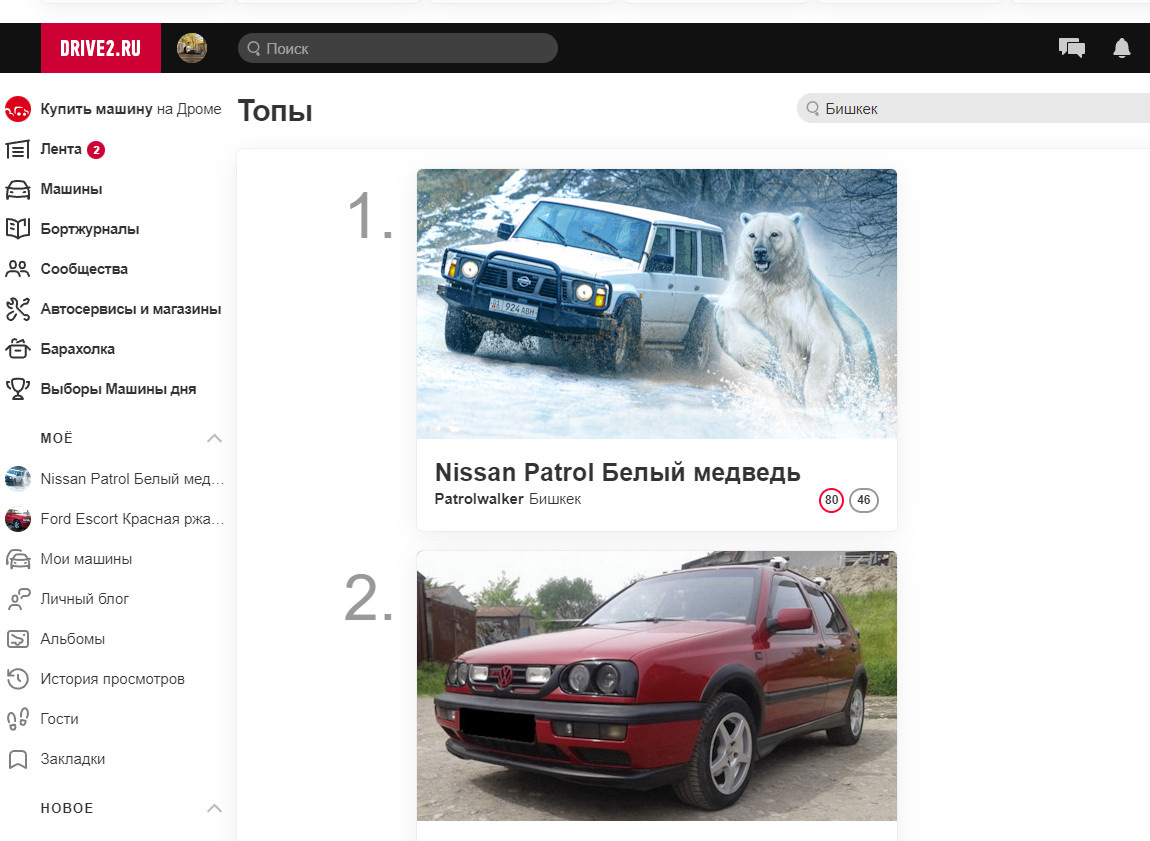Open Выборы Машины дня link
The width and height of the screenshot is (1150, 841).
click(118, 389)
